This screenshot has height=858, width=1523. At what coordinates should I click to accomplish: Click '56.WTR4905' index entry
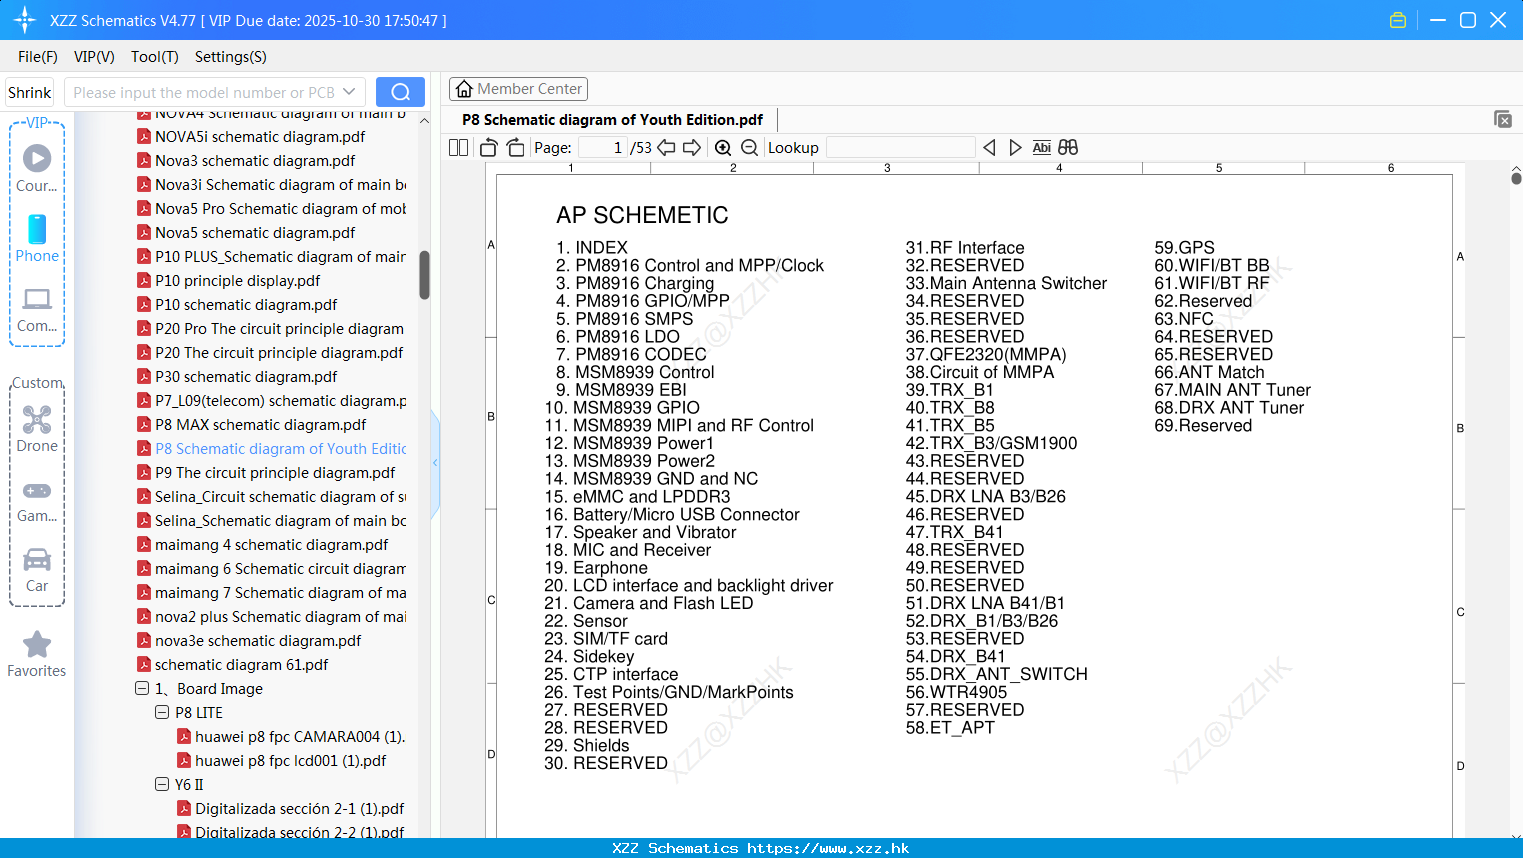[956, 692]
